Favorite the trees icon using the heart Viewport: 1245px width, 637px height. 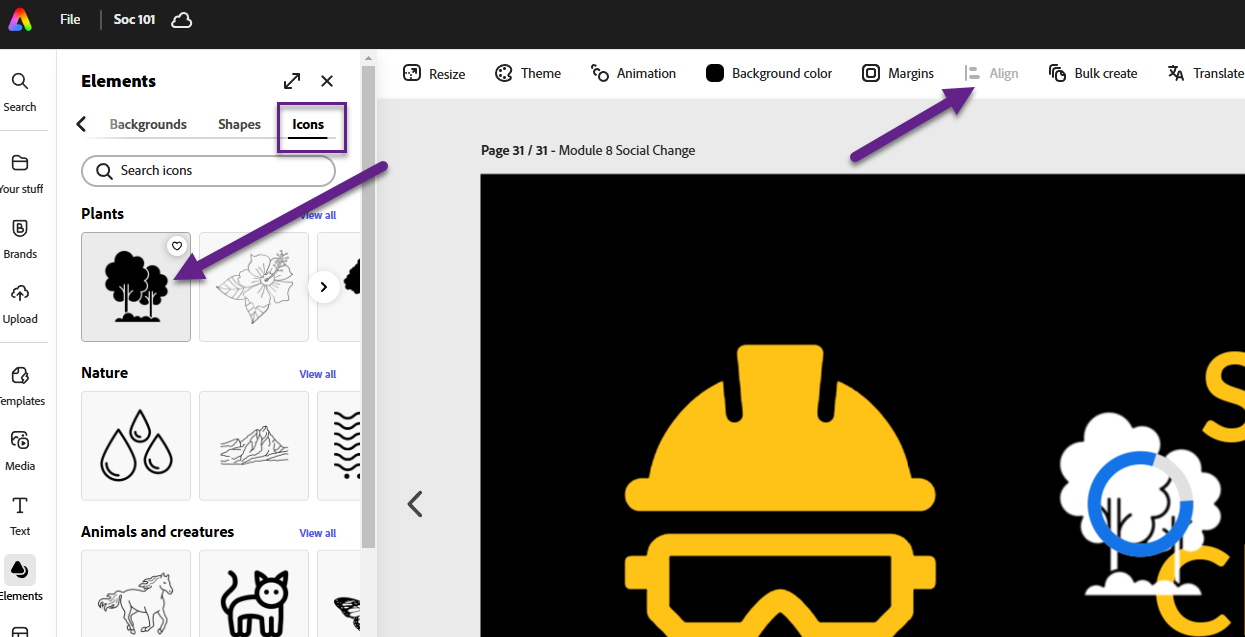click(176, 245)
